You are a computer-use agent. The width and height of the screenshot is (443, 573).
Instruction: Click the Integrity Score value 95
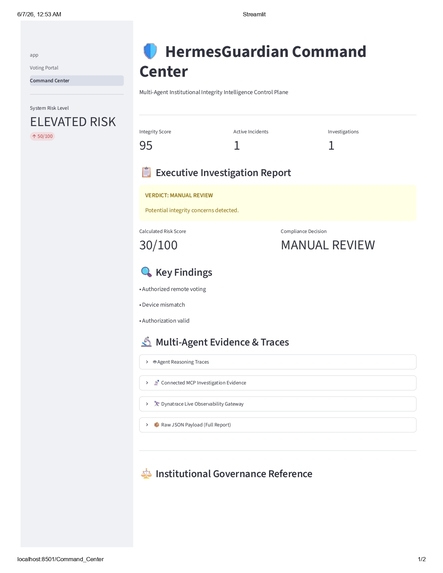point(146,146)
